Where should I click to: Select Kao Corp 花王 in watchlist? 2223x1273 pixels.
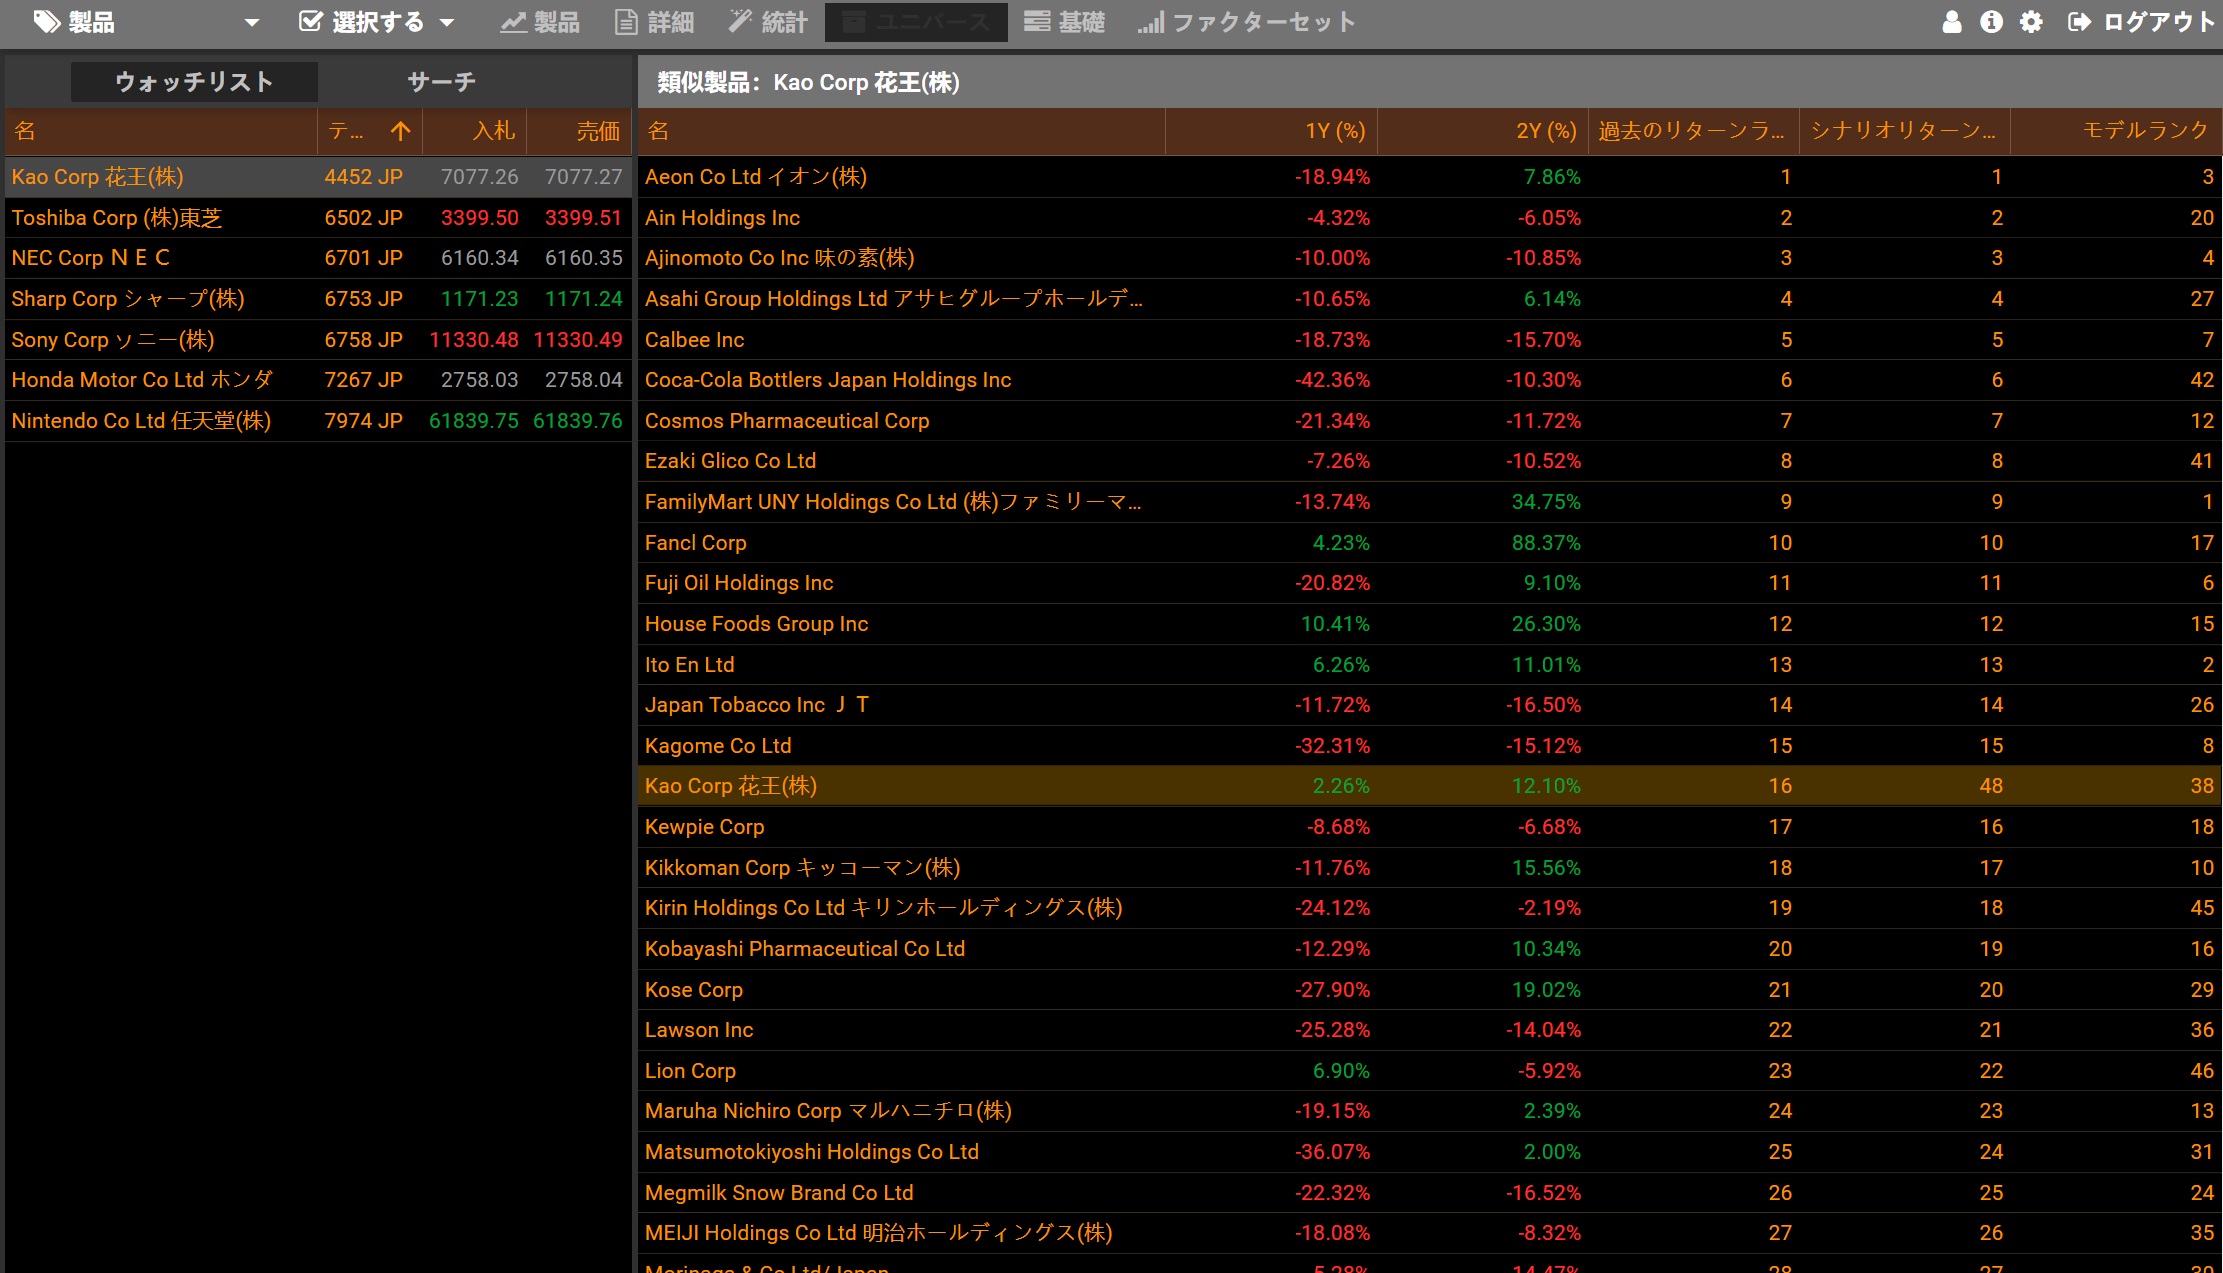coord(318,177)
